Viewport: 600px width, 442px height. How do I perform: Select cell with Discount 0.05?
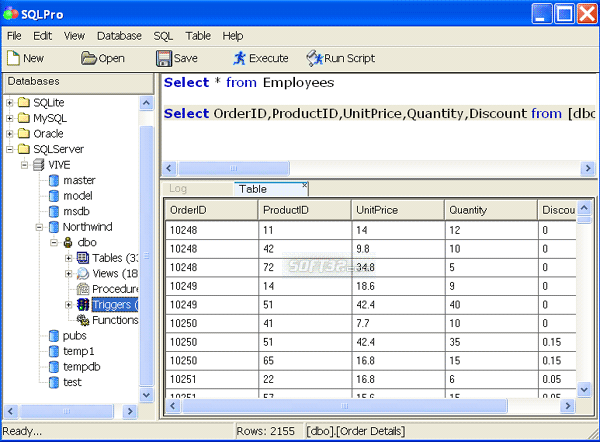point(559,379)
